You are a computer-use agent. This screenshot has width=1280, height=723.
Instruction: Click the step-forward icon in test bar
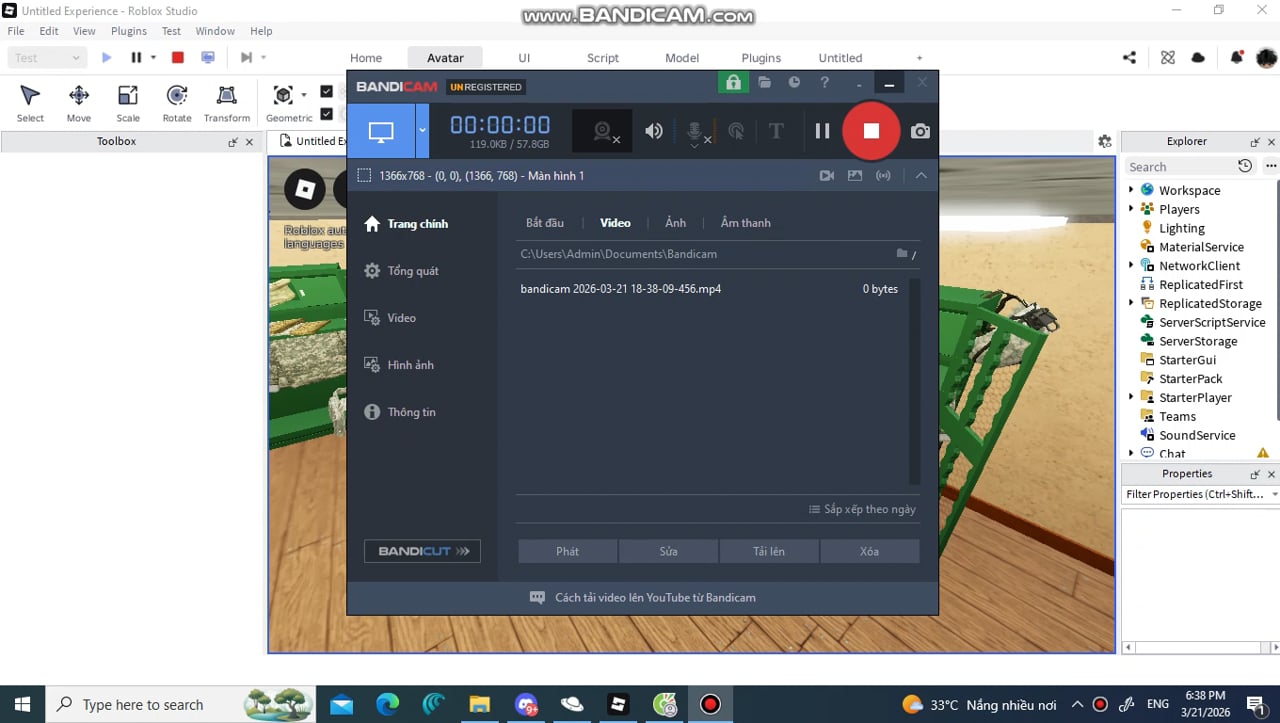246,58
